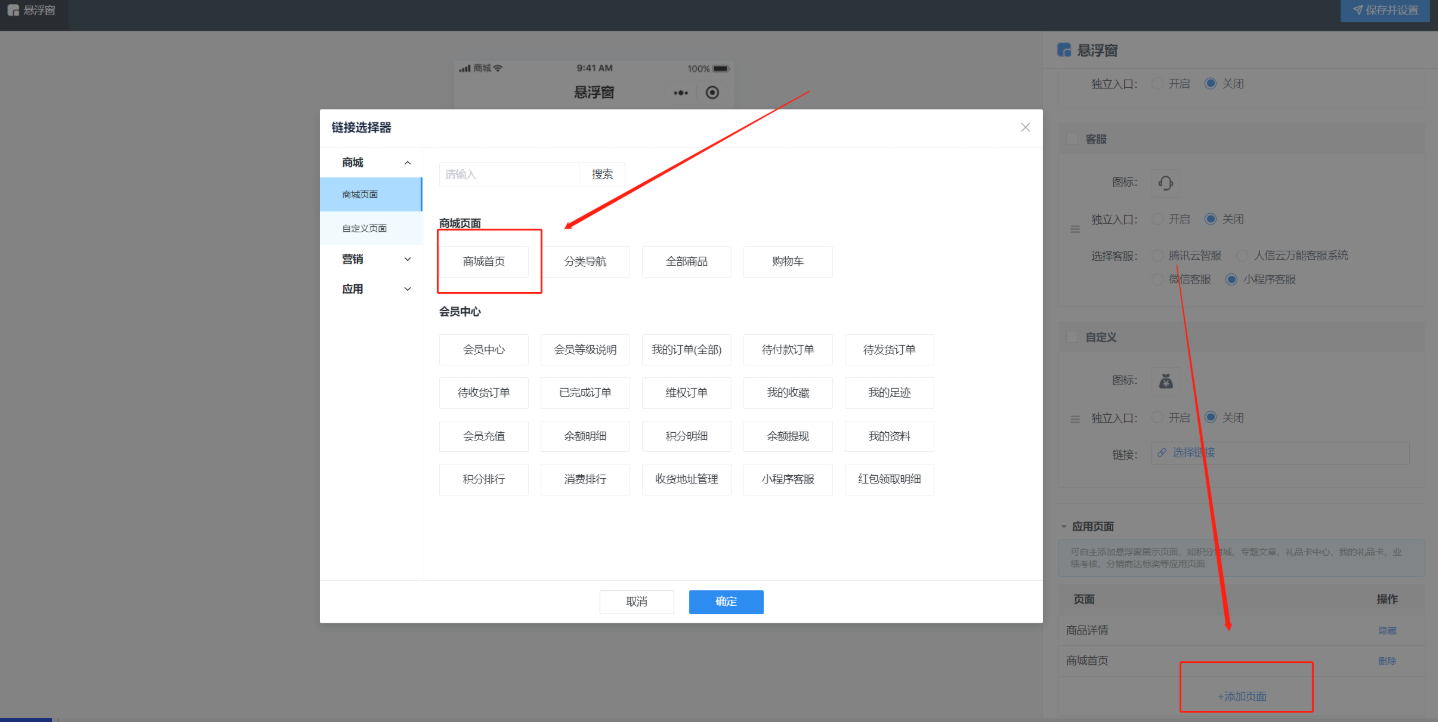The height and width of the screenshot is (722, 1438).
Task: Expand the 应用 menu group
Action: click(x=407, y=289)
